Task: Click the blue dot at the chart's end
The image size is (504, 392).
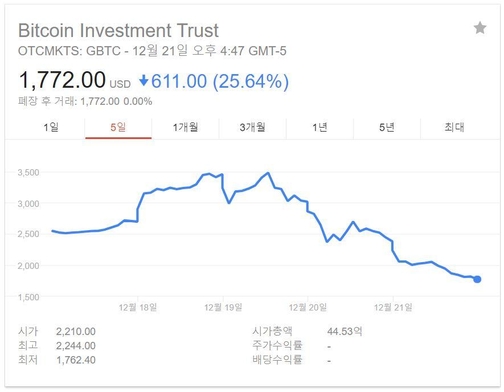Action: coord(477,279)
